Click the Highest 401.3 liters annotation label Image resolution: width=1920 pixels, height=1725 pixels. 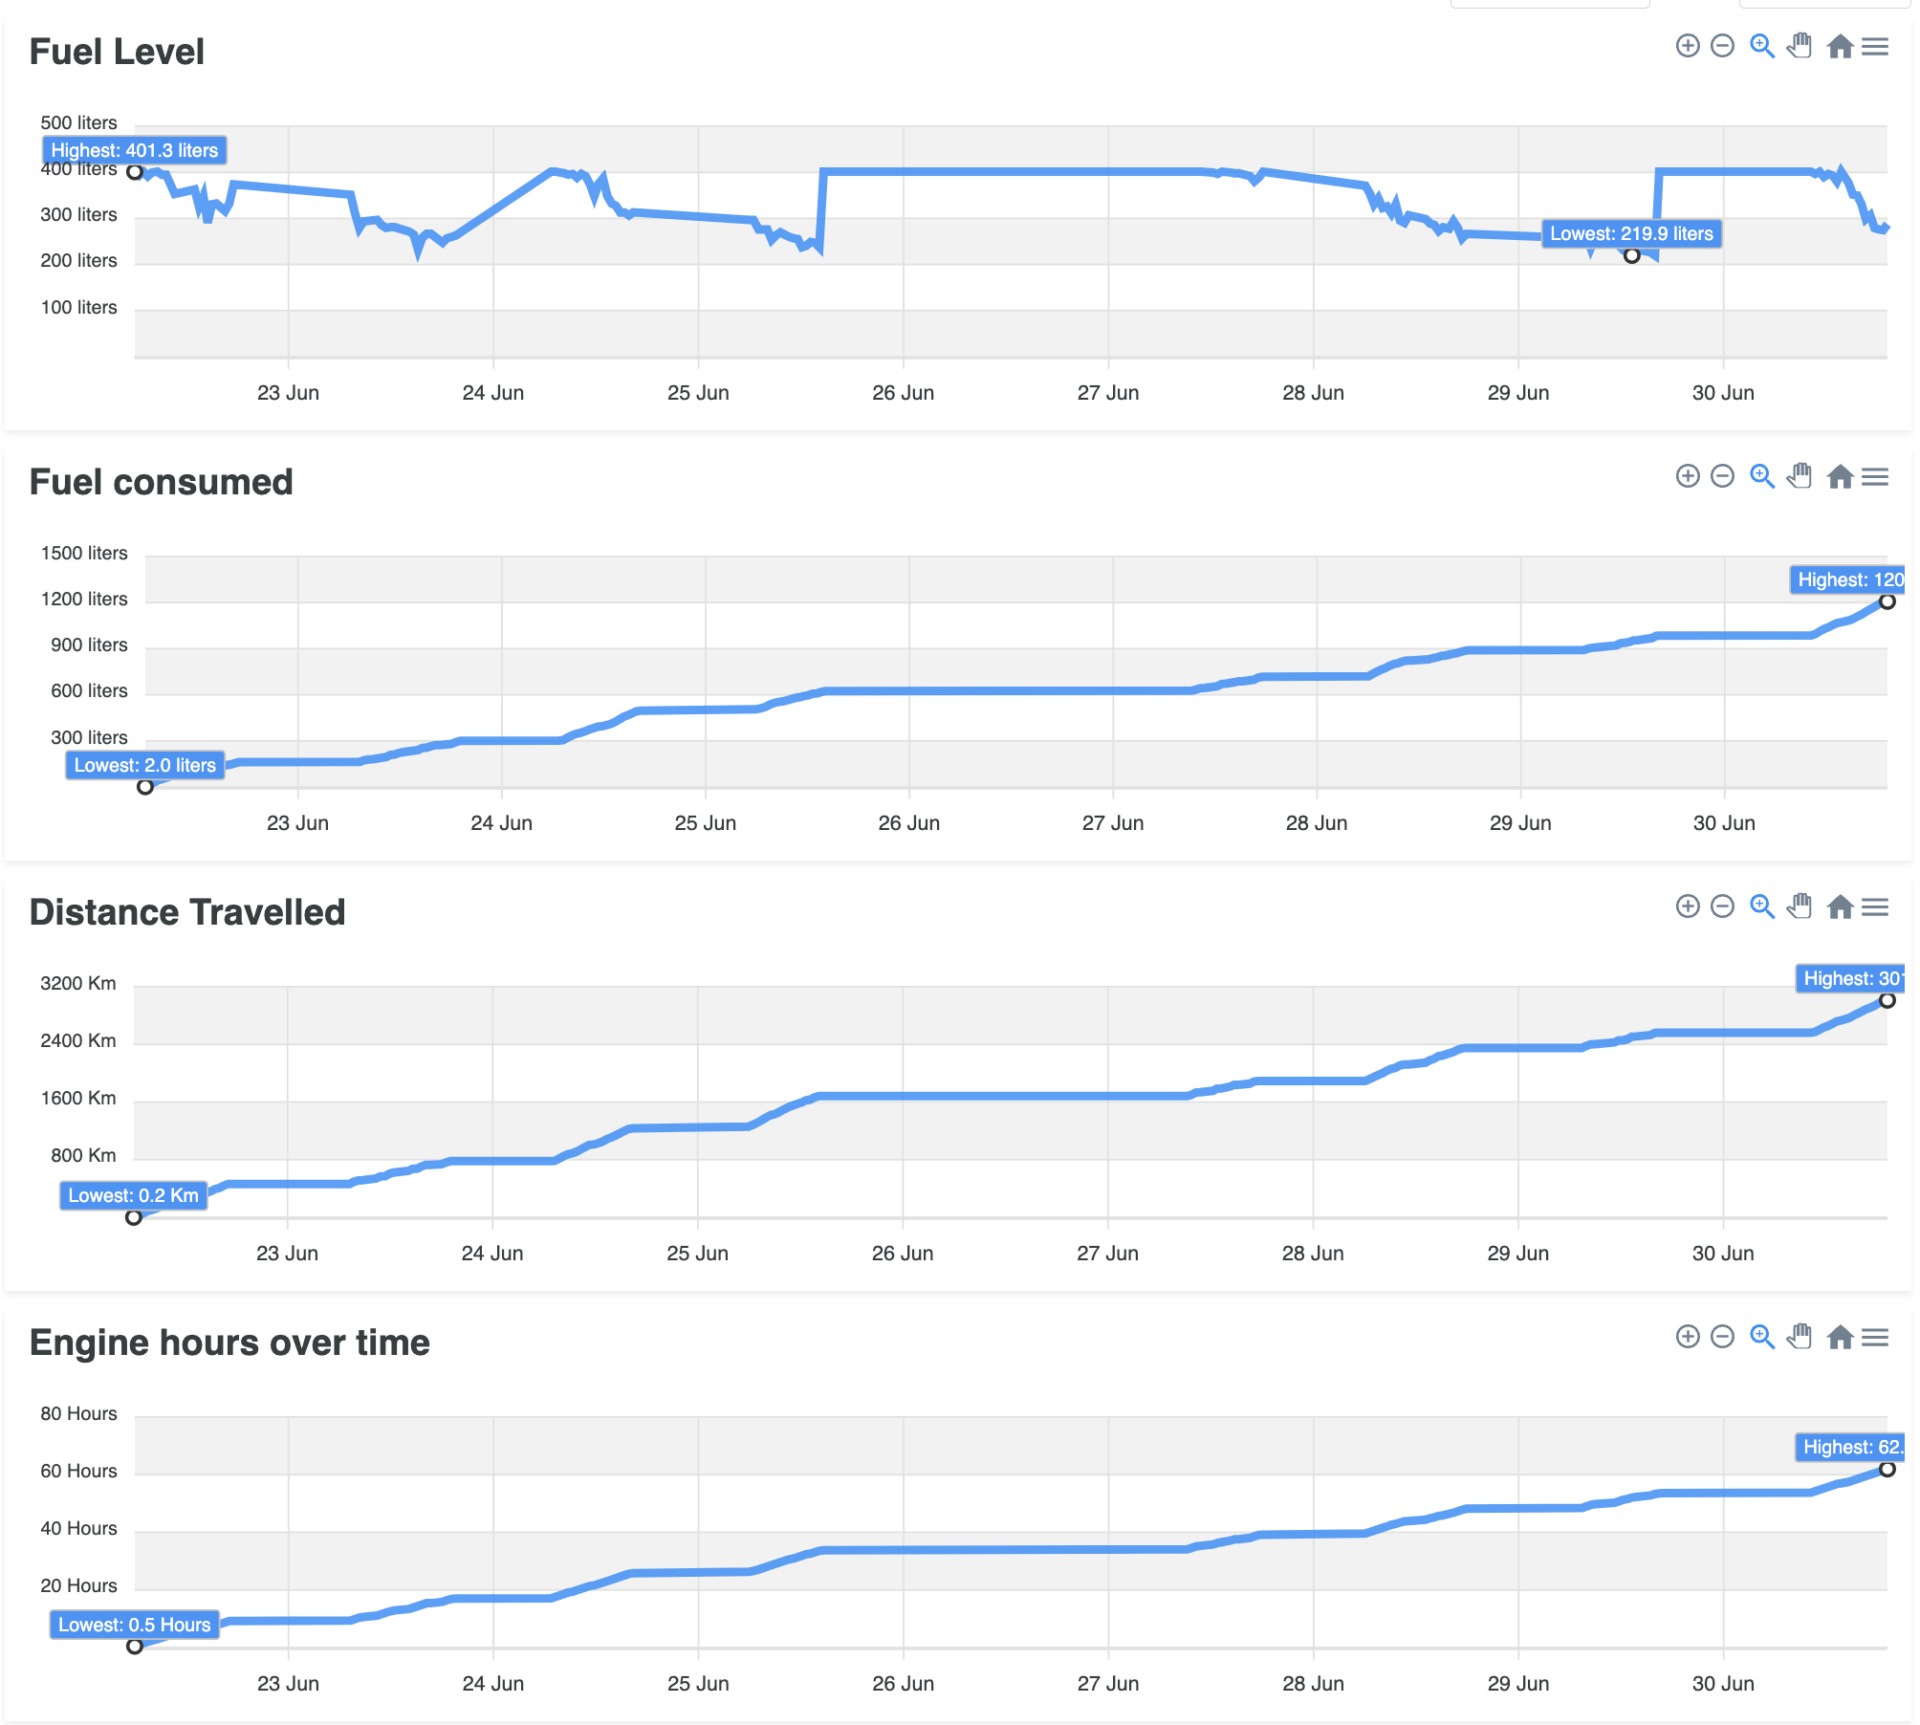[135, 150]
